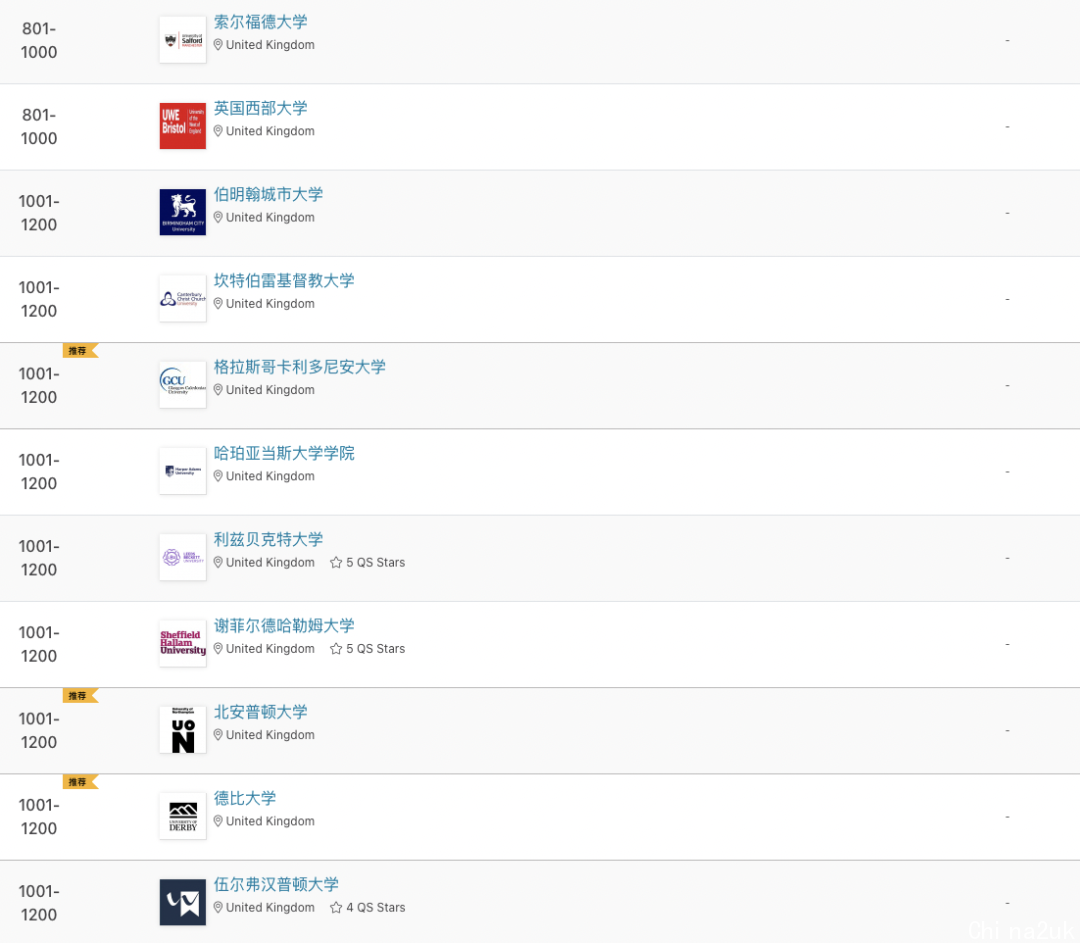Image resolution: width=1080 pixels, height=943 pixels.
Task: Click the University of Derby logo
Action: pyautogui.click(x=183, y=816)
